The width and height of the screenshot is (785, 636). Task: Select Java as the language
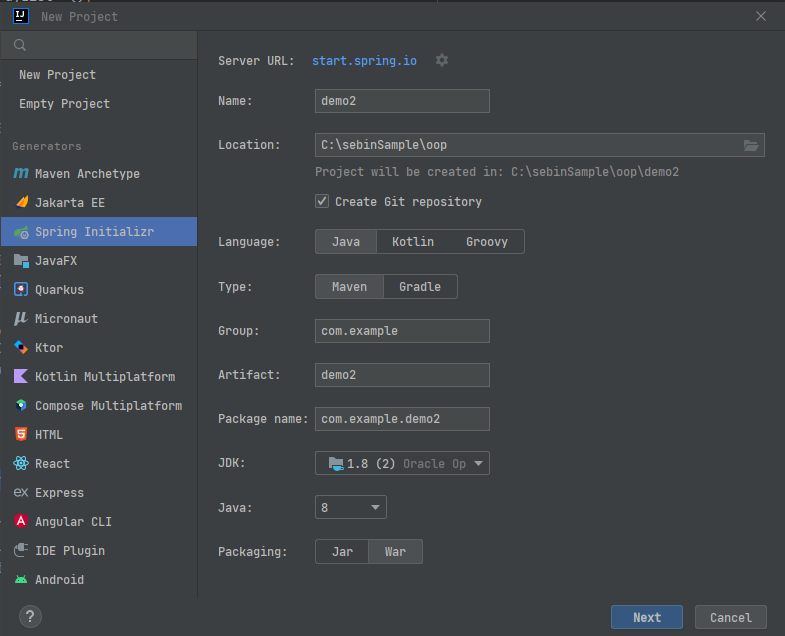click(x=346, y=242)
